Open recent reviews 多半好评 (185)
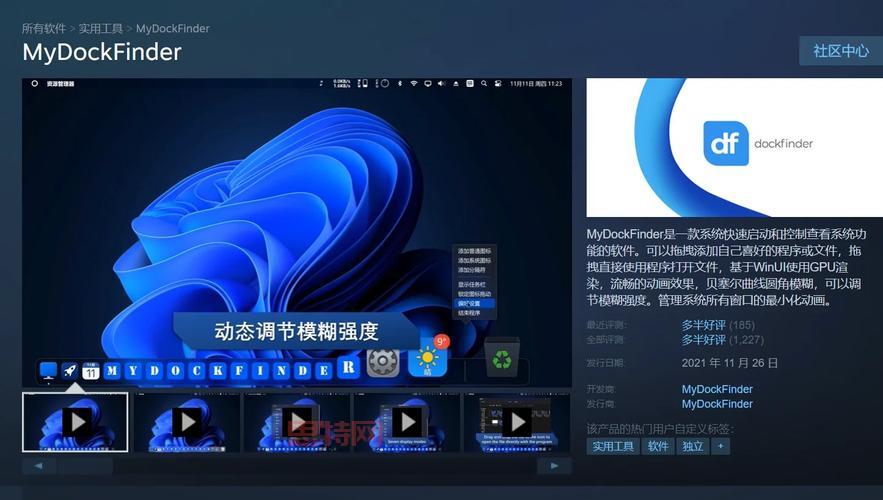This screenshot has width=883, height=500. tap(718, 325)
